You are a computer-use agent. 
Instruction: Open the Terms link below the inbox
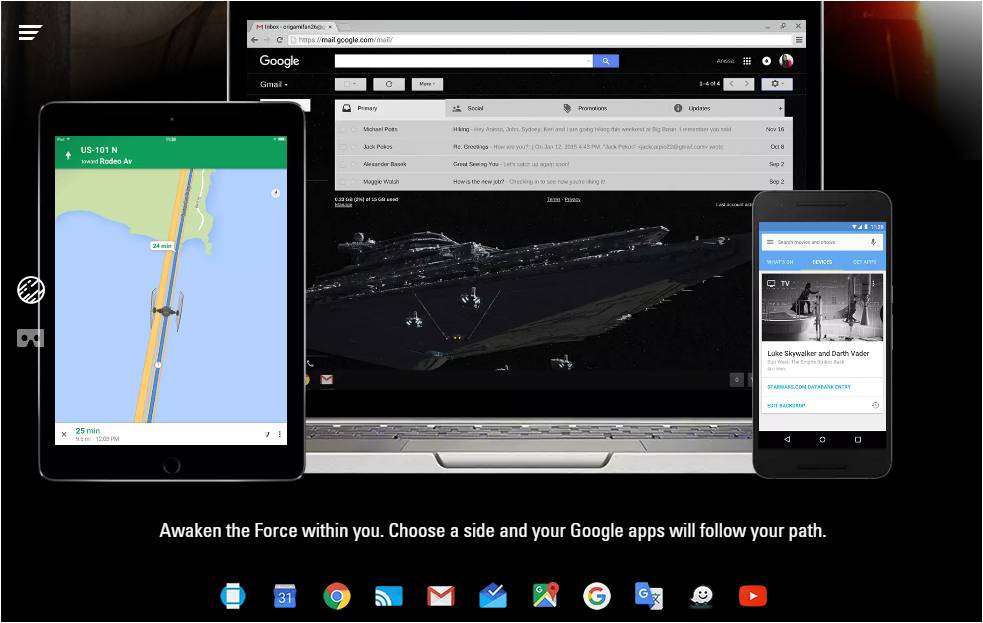pos(554,199)
